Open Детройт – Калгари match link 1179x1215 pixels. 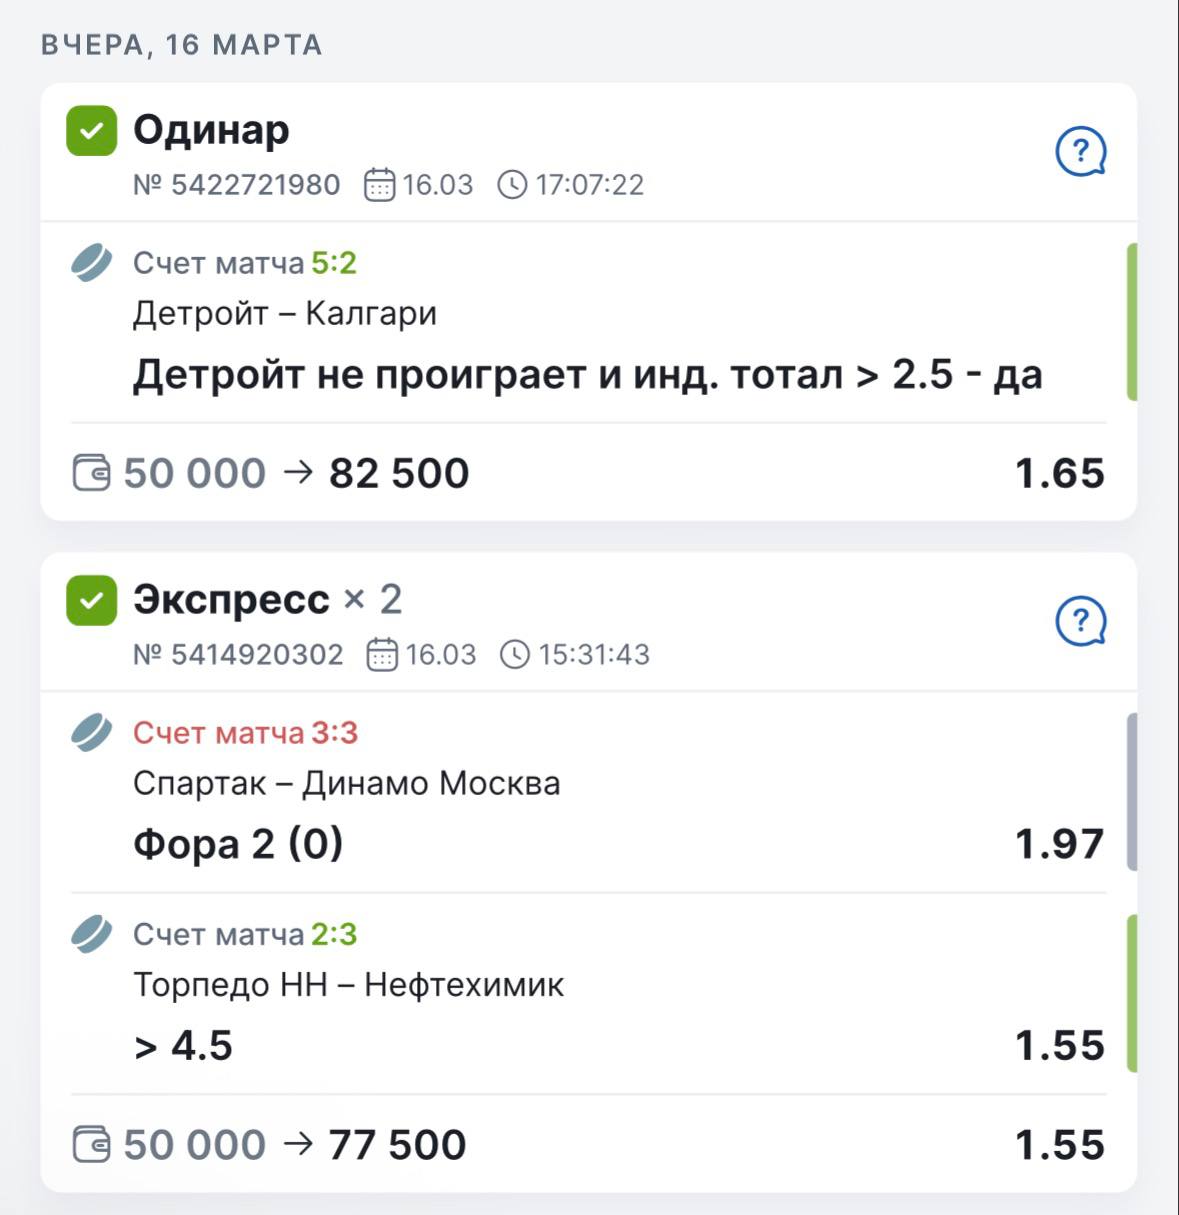(x=285, y=314)
